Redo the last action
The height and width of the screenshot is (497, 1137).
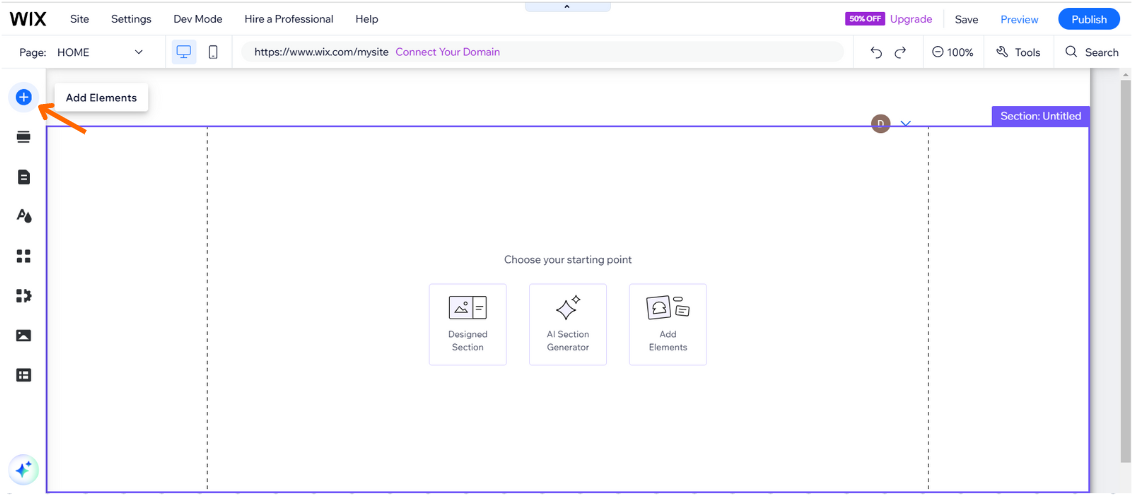point(901,52)
